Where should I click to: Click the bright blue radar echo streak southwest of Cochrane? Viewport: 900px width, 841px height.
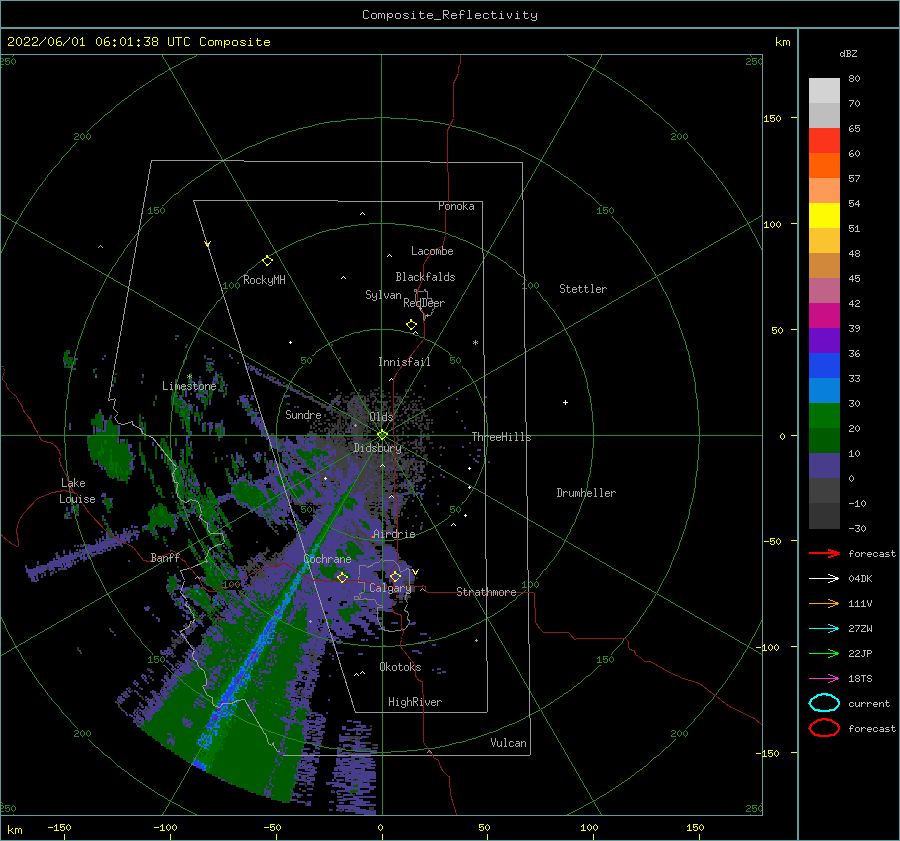point(257,649)
